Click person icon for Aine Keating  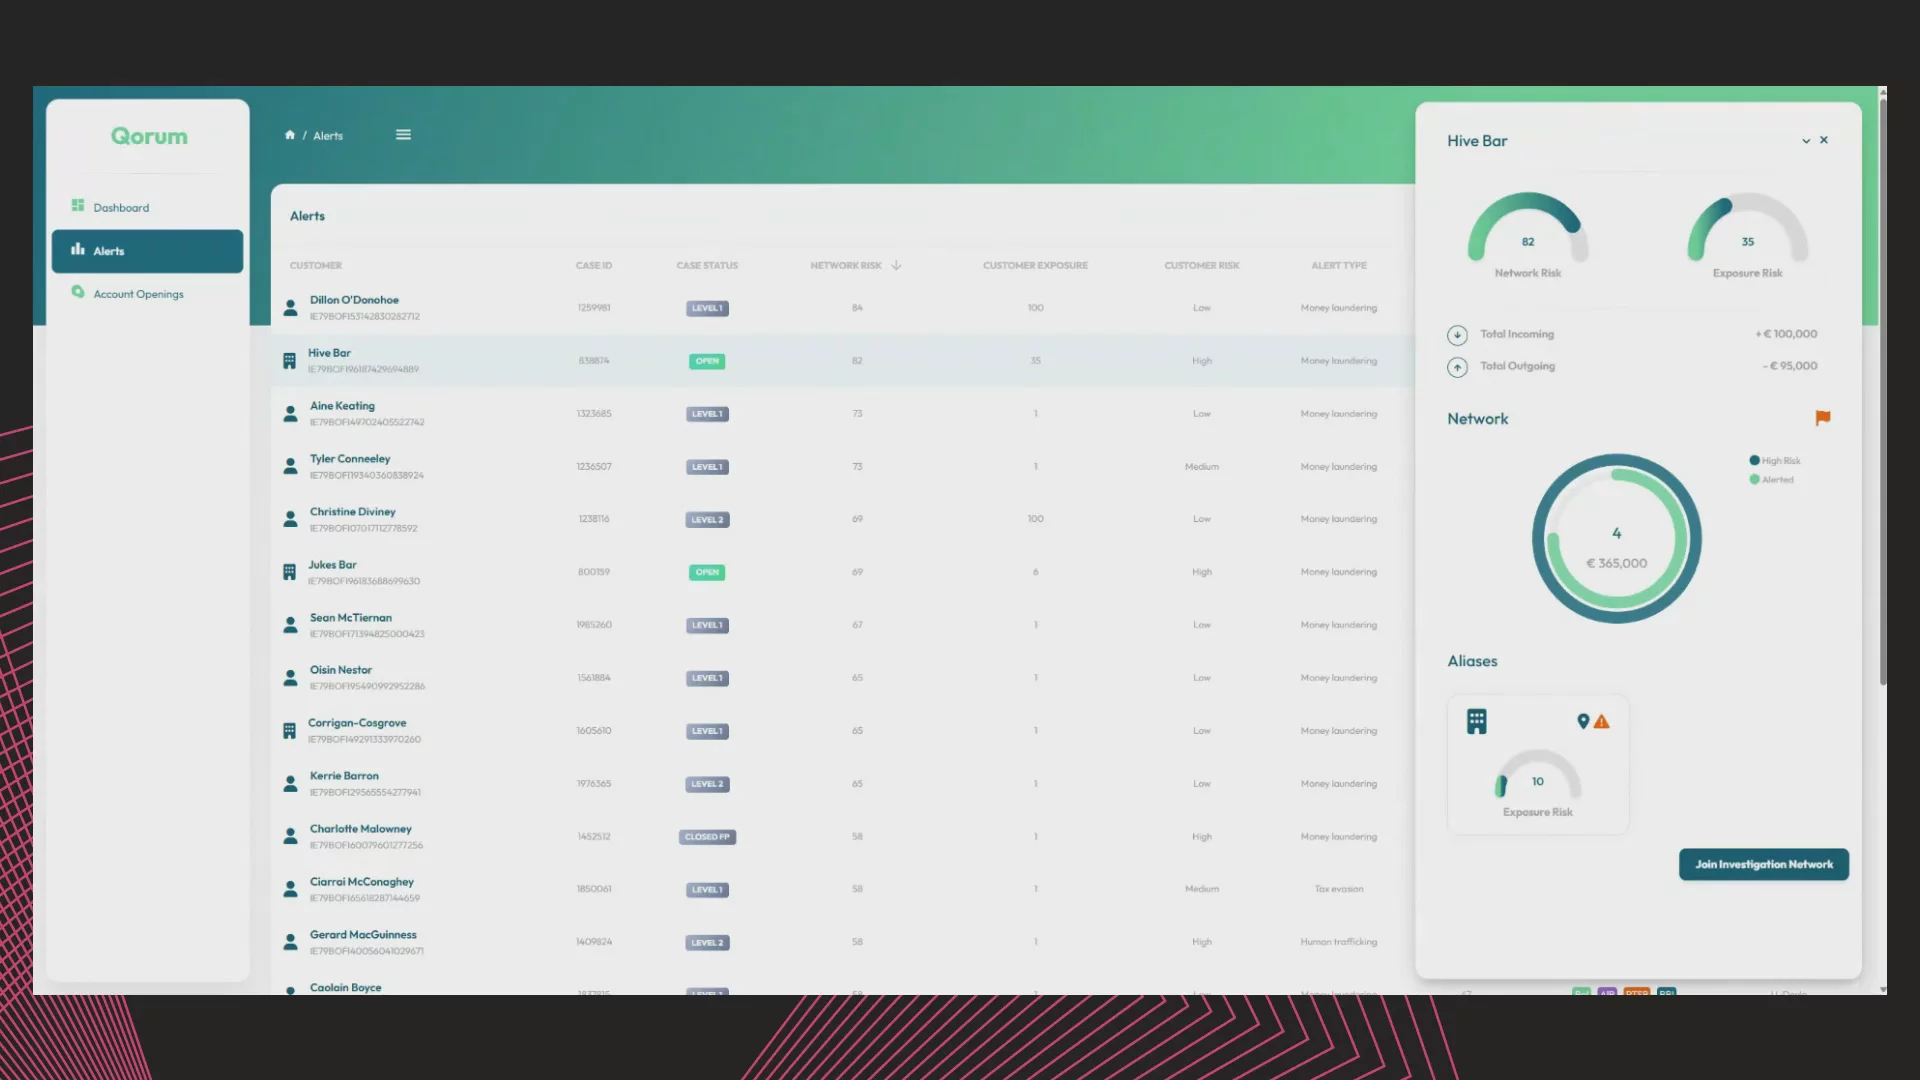290,414
